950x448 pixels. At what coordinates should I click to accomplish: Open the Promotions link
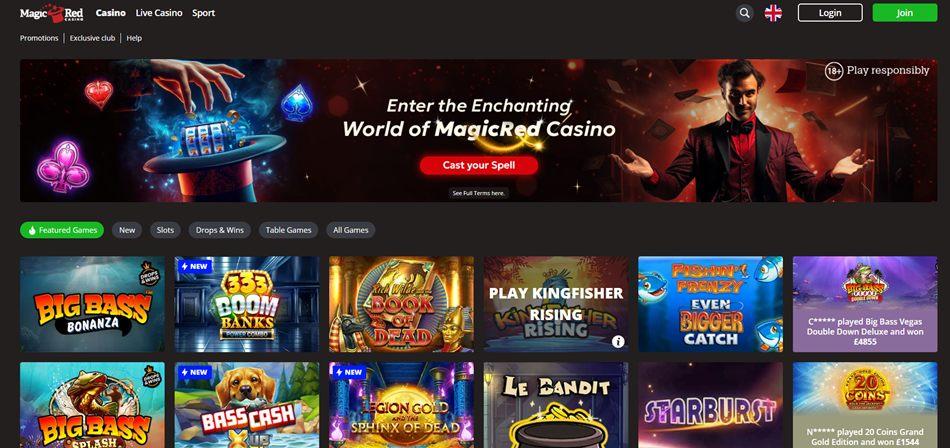coord(39,38)
